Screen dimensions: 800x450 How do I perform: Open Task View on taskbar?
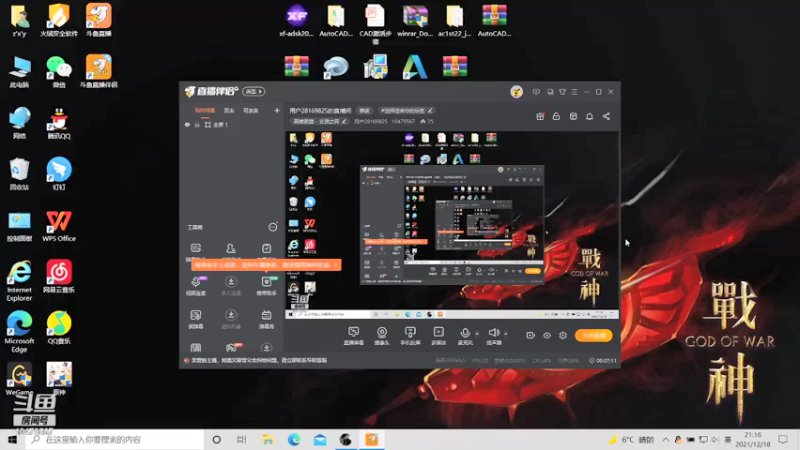242,439
